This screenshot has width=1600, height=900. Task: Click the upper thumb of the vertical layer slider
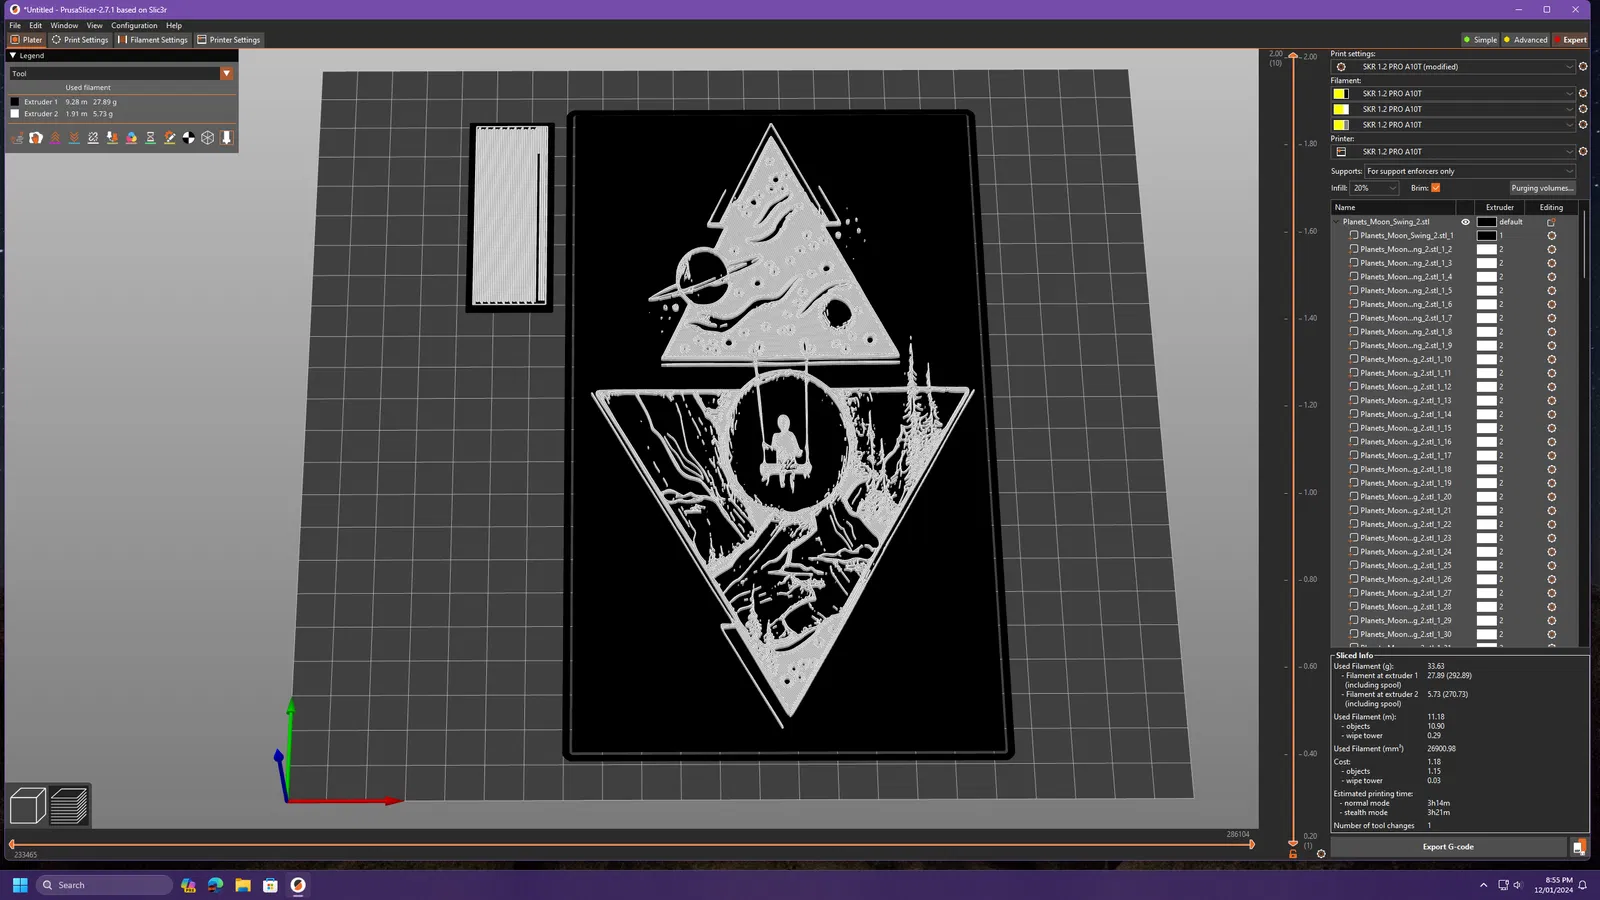click(x=1293, y=56)
